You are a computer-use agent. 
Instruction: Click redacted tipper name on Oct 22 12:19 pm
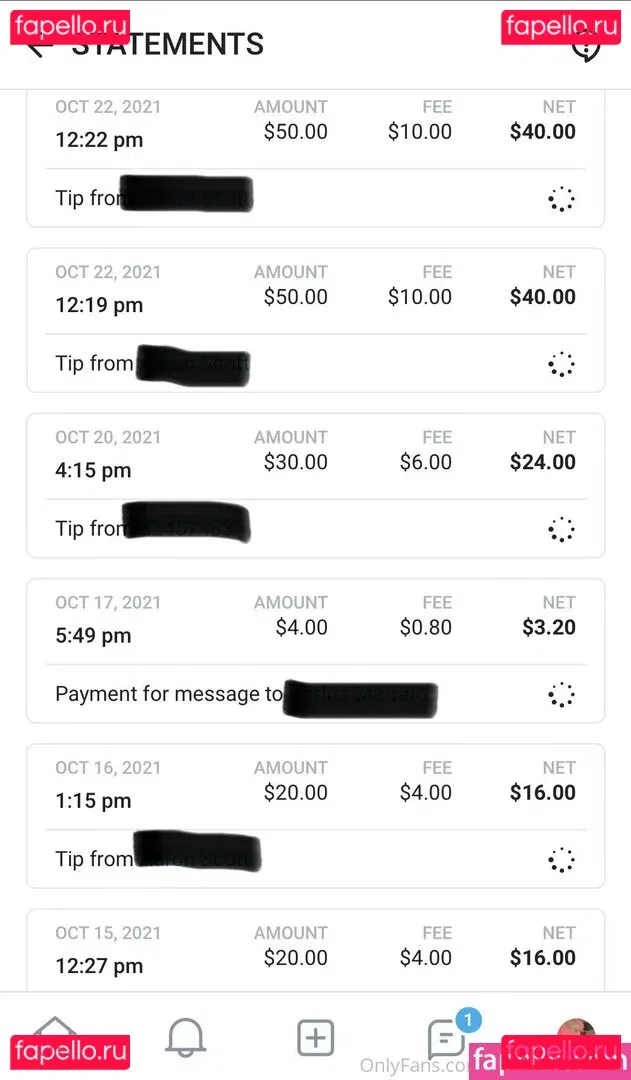[x=192, y=365]
